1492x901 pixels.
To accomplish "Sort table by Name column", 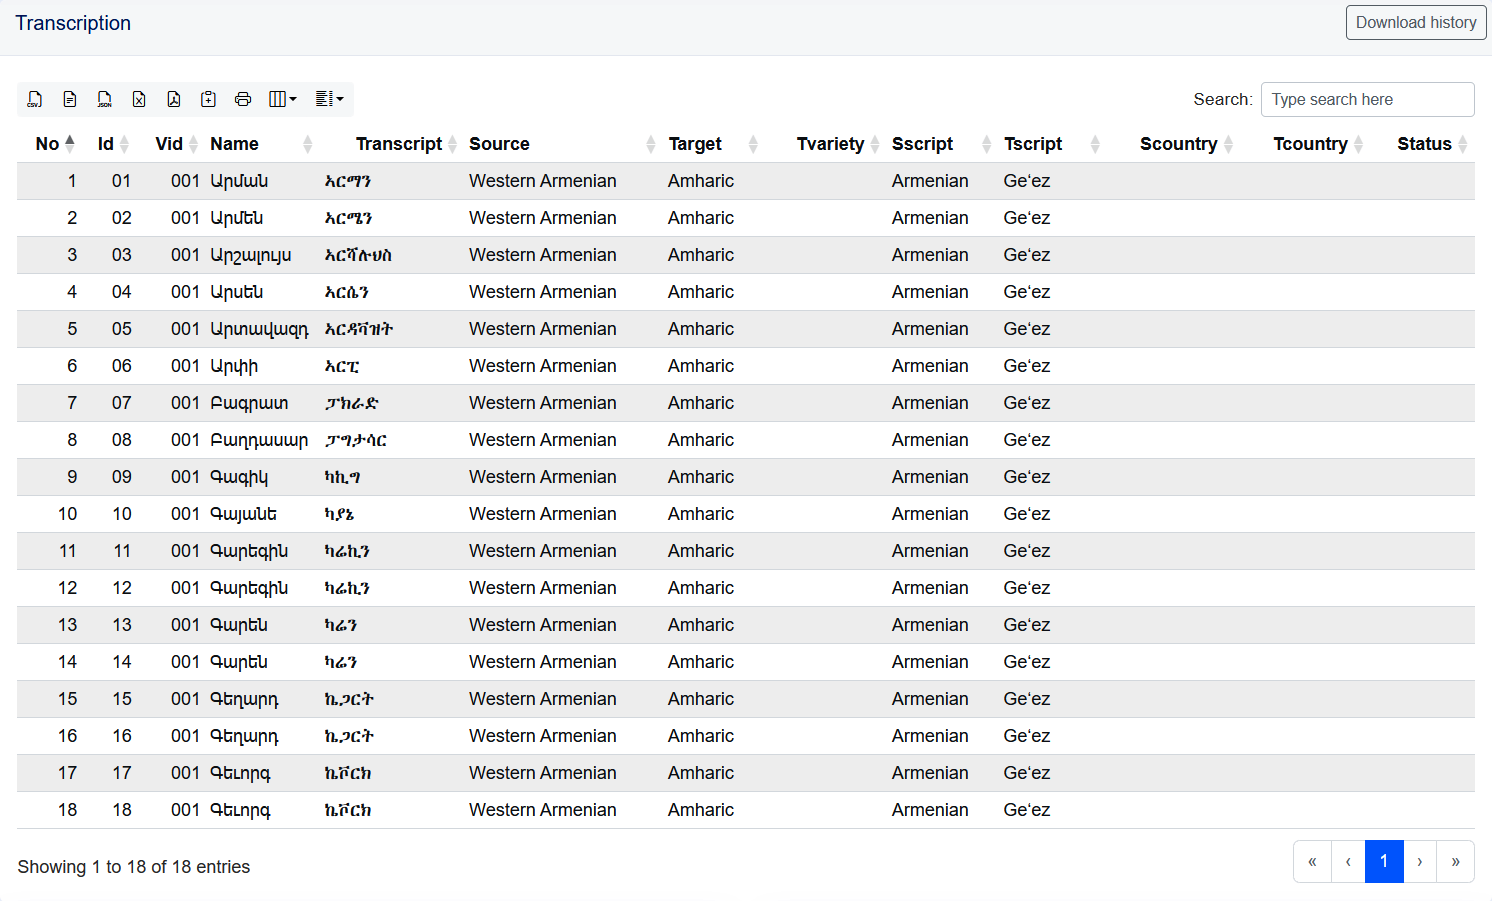I will (260, 144).
